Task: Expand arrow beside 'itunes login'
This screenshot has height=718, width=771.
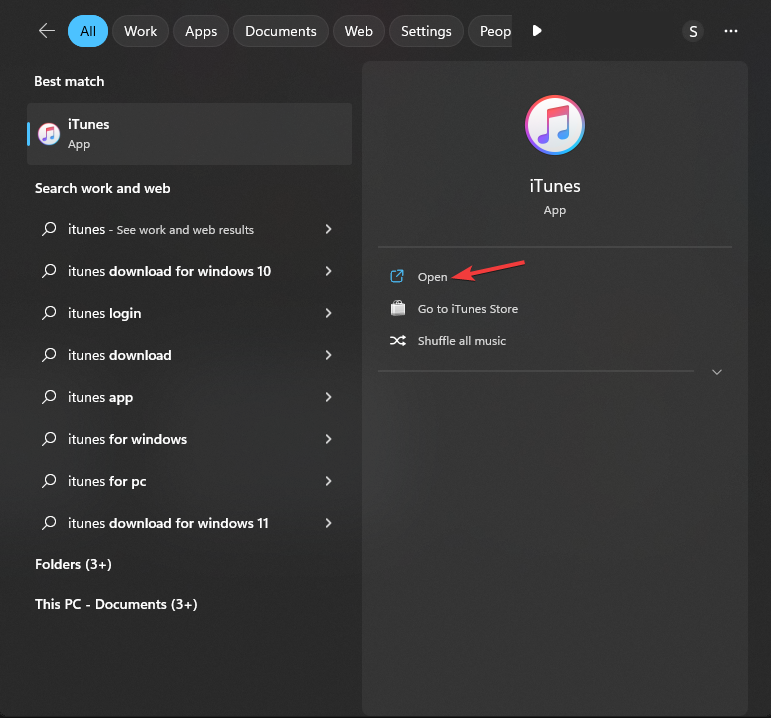Action: (x=328, y=313)
